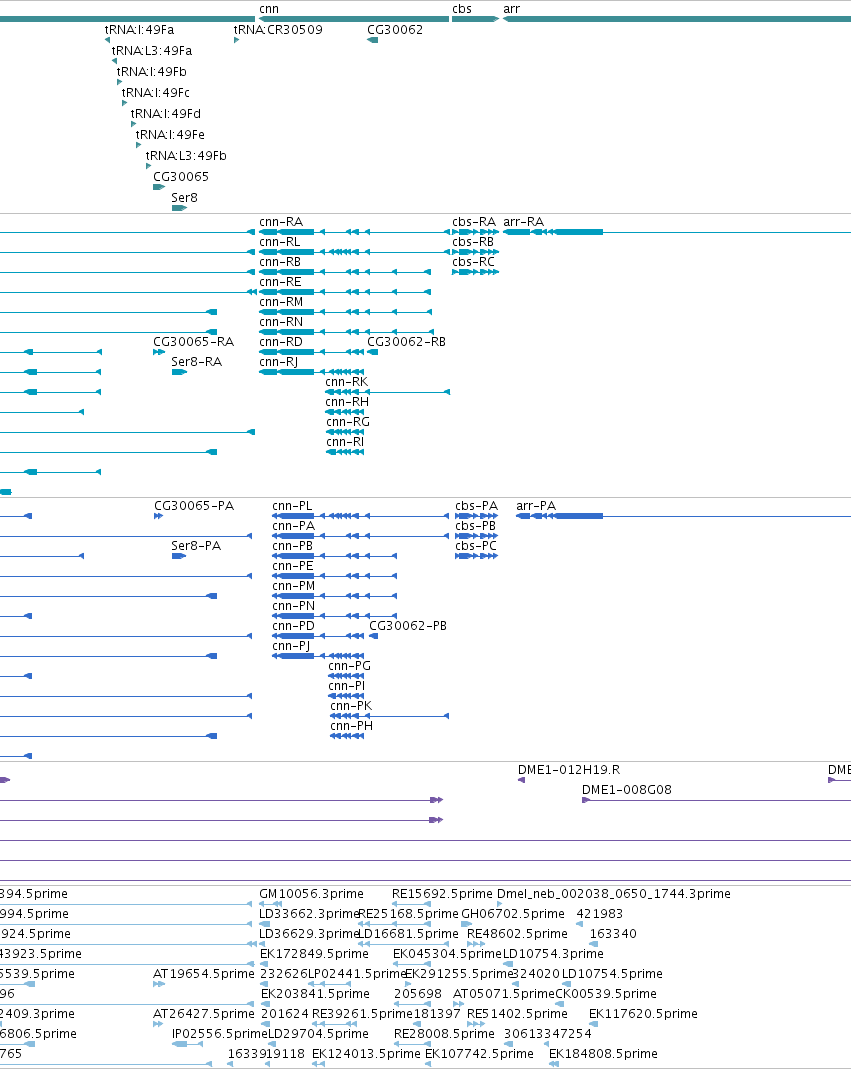Select the arr-RA transcript
The height and width of the screenshot is (1069, 851).
pyautogui.click(x=524, y=222)
